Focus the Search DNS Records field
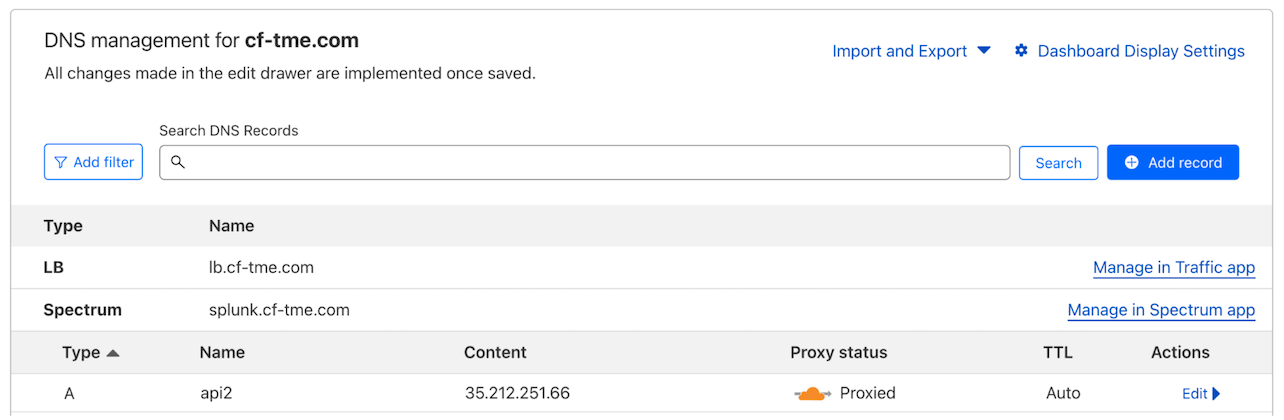 [590, 162]
